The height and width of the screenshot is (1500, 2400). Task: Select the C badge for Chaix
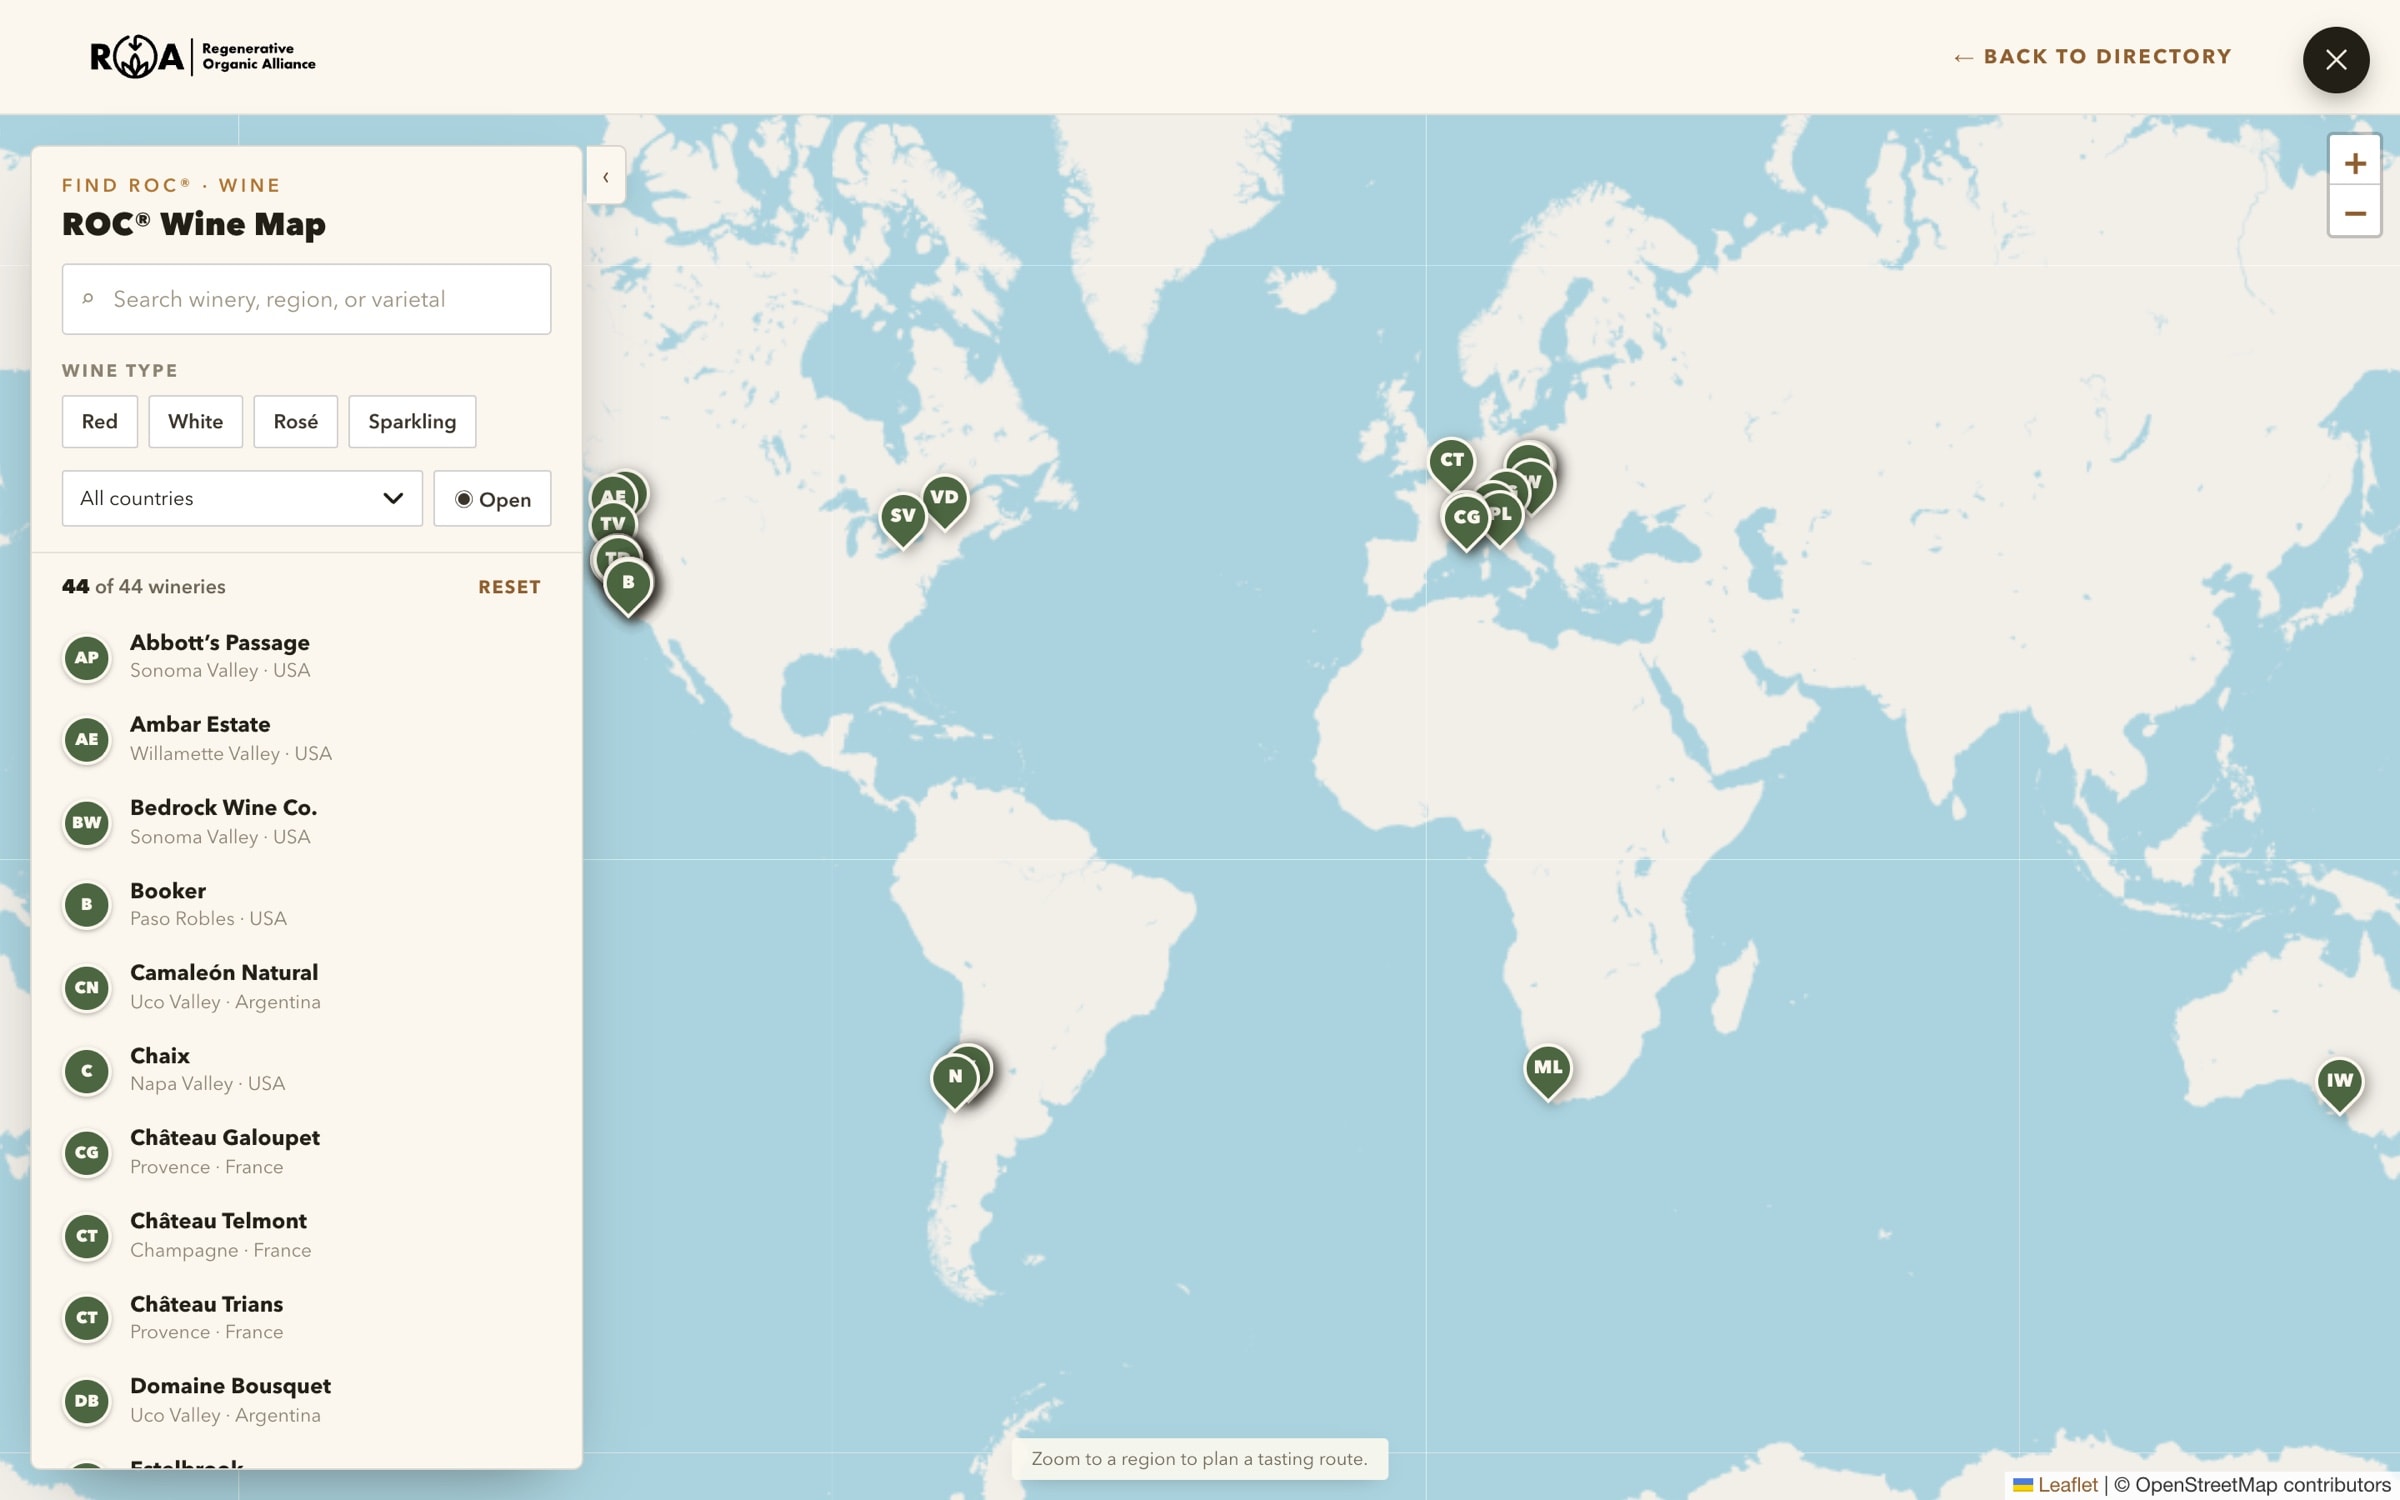(x=87, y=1071)
